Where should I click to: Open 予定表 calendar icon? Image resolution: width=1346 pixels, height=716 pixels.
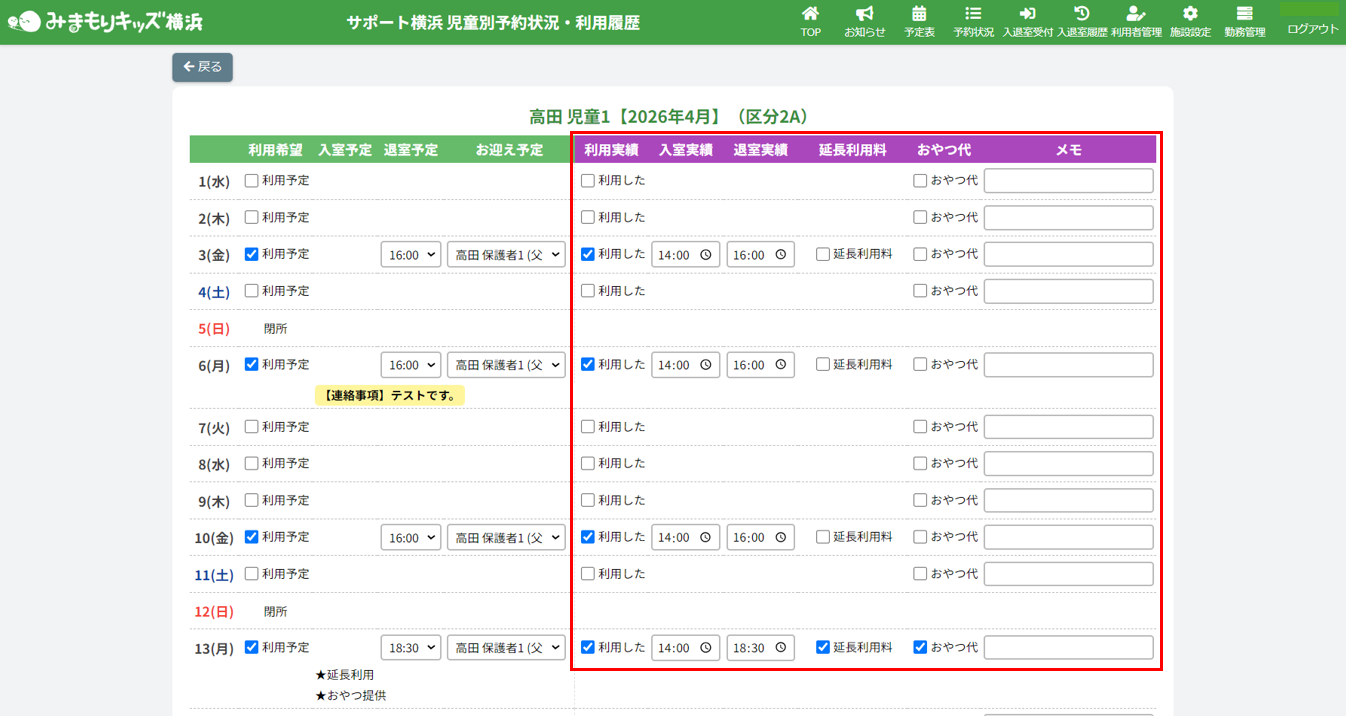919,21
